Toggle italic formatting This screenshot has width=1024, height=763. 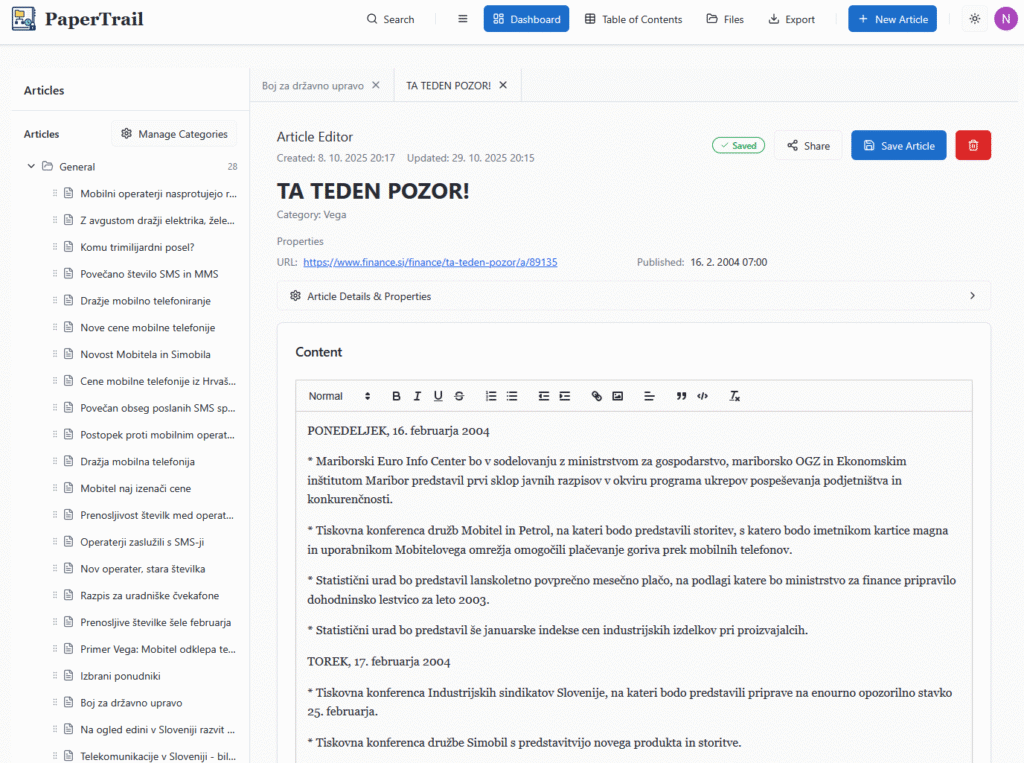(417, 396)
